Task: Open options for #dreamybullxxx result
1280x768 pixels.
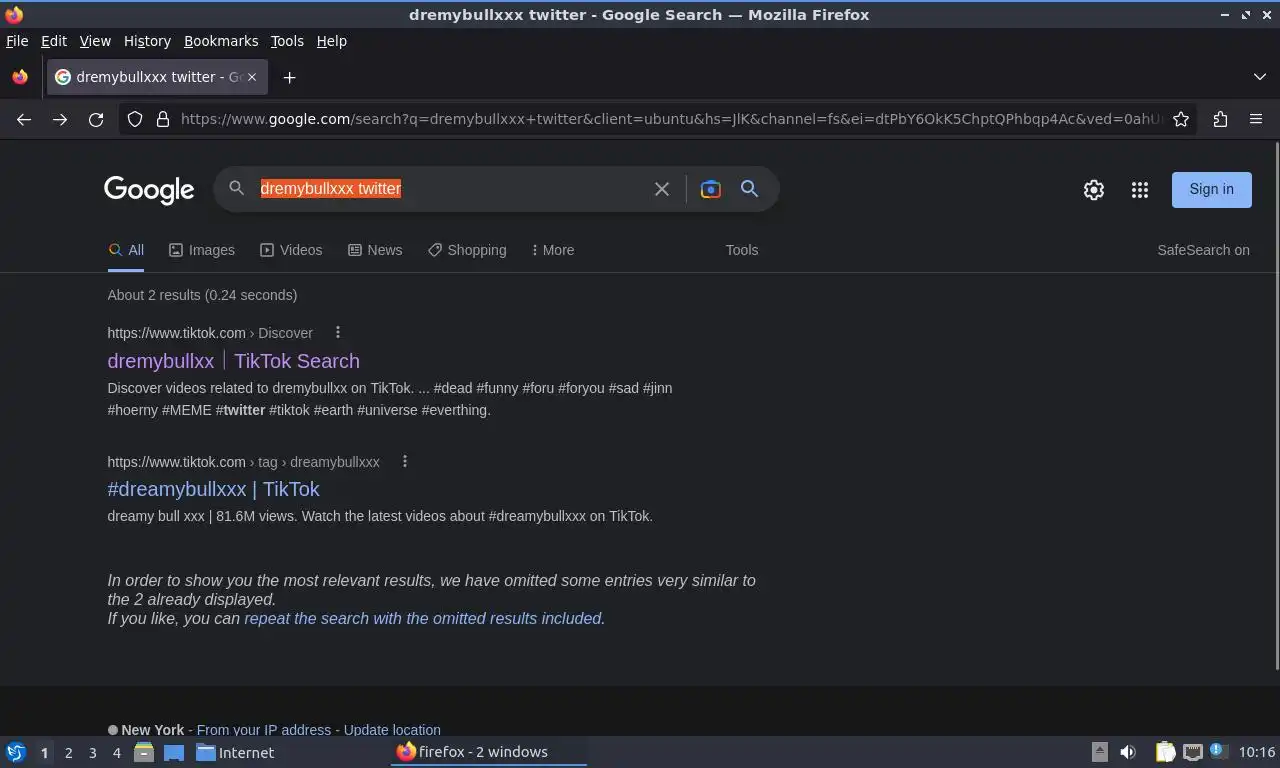Action: [x=404, y=461]
